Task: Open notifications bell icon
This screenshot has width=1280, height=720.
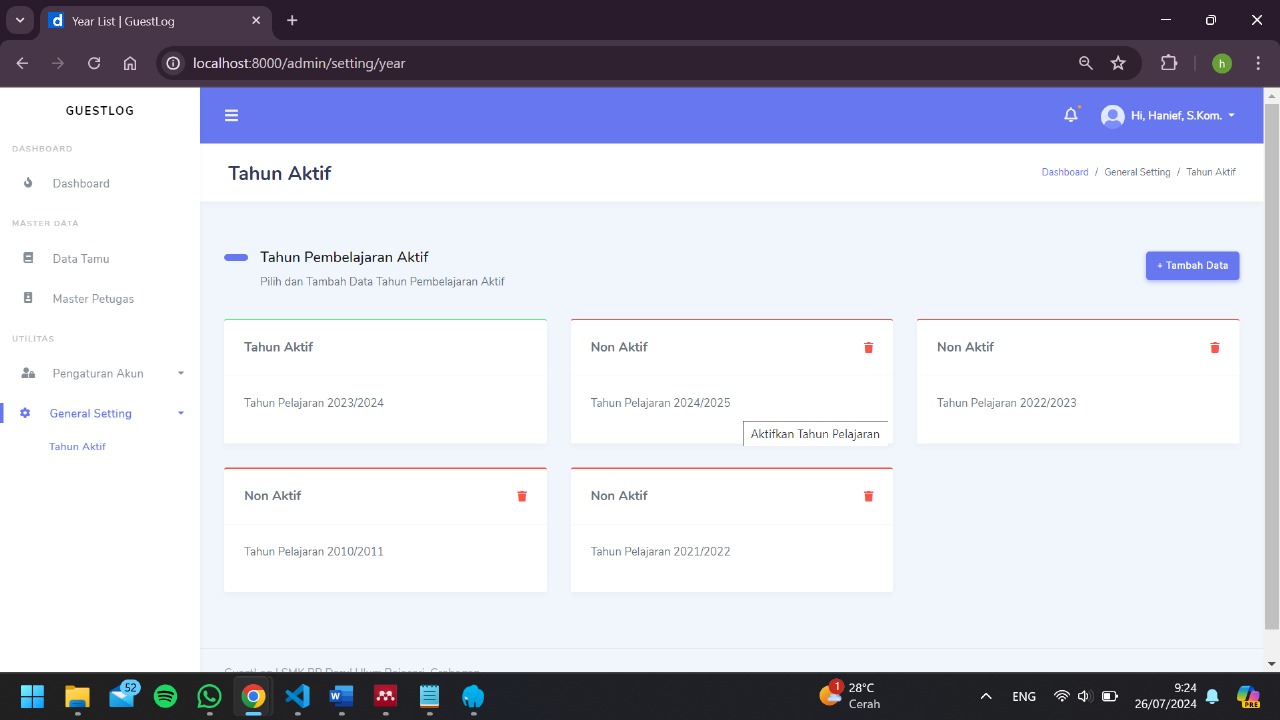Action: coord(1070,115)
